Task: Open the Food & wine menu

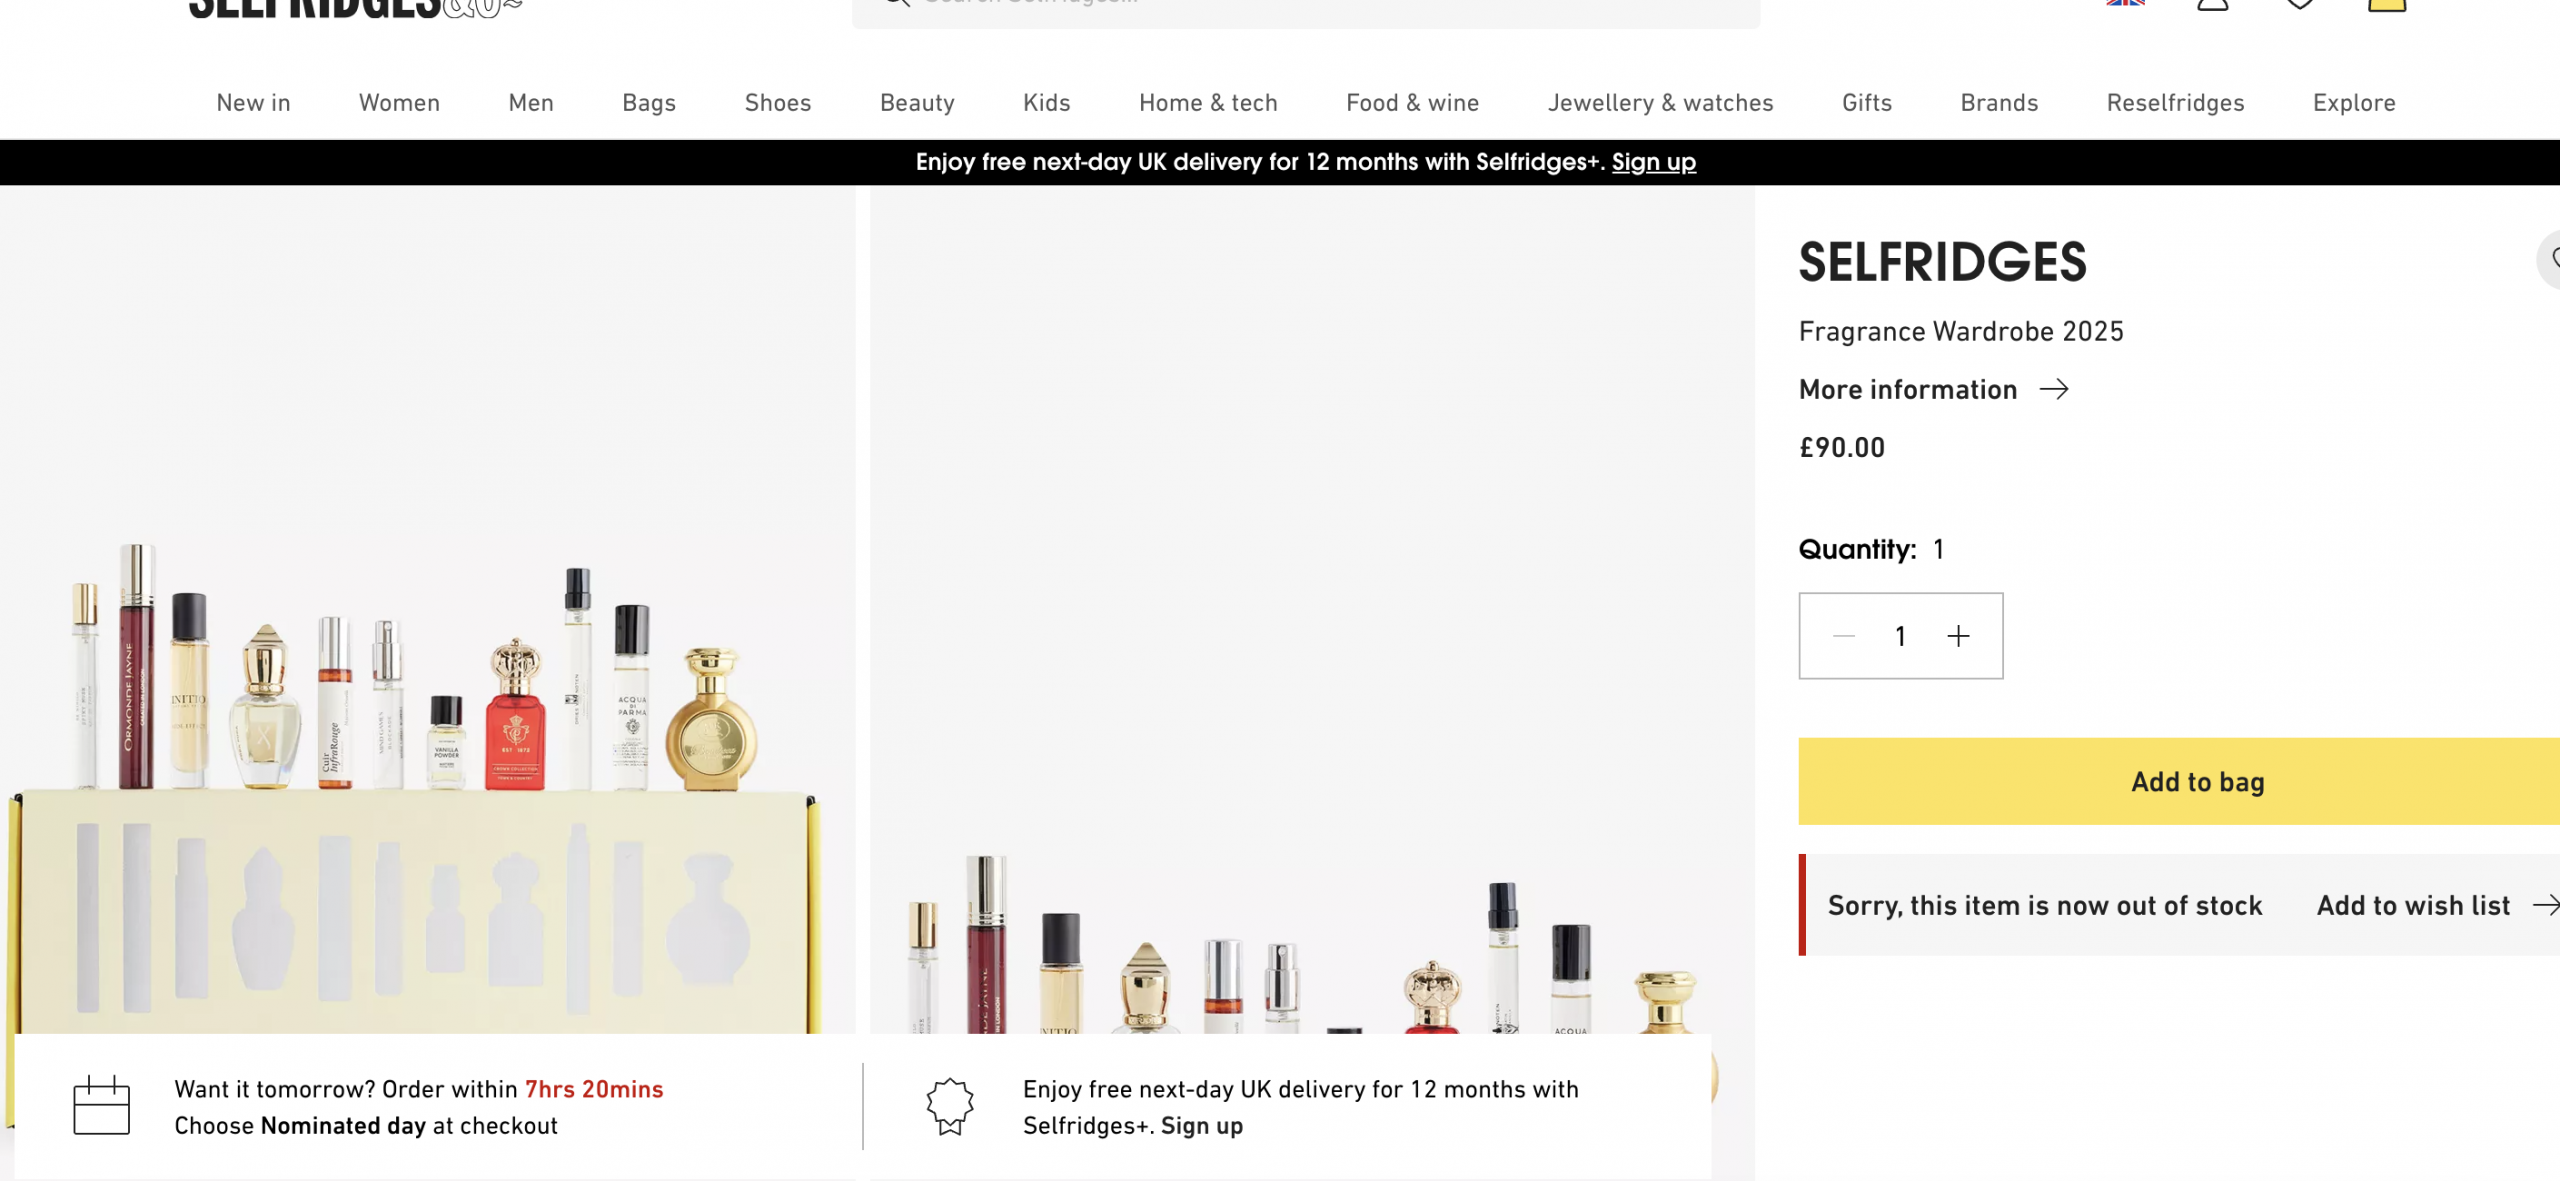Action: point(1412,103)
